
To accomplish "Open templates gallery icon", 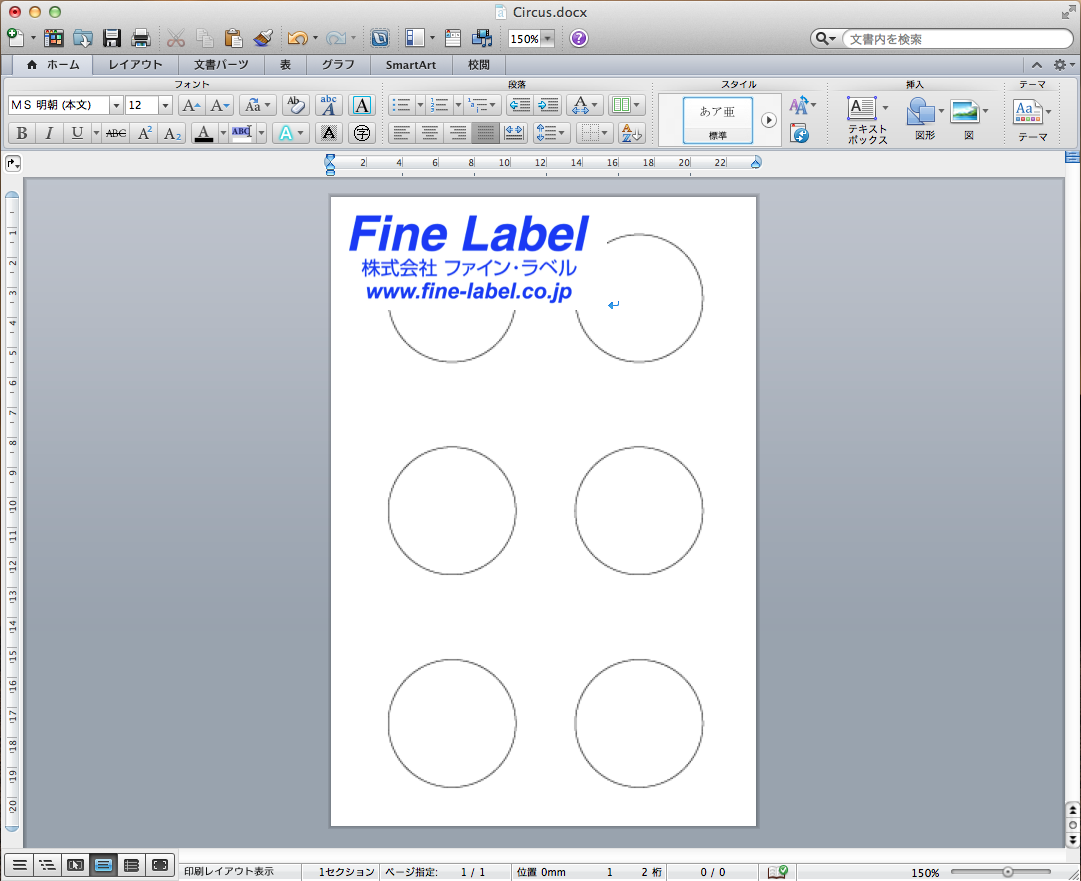I will tap(54, 38).
